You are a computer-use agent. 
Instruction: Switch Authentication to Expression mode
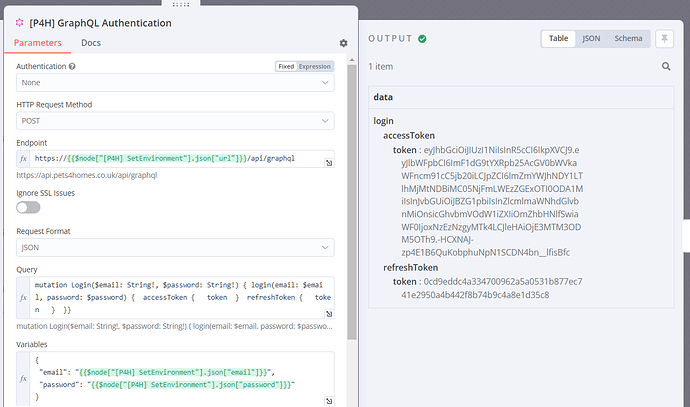coord(315,66)
